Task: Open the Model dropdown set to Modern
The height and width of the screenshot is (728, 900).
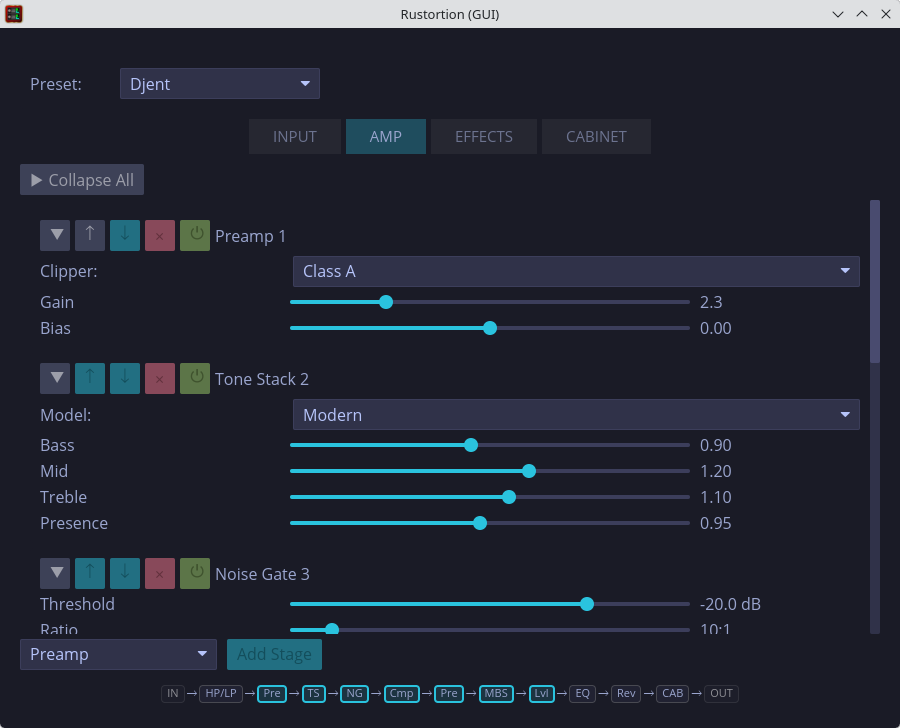Action: coord(576,415)
